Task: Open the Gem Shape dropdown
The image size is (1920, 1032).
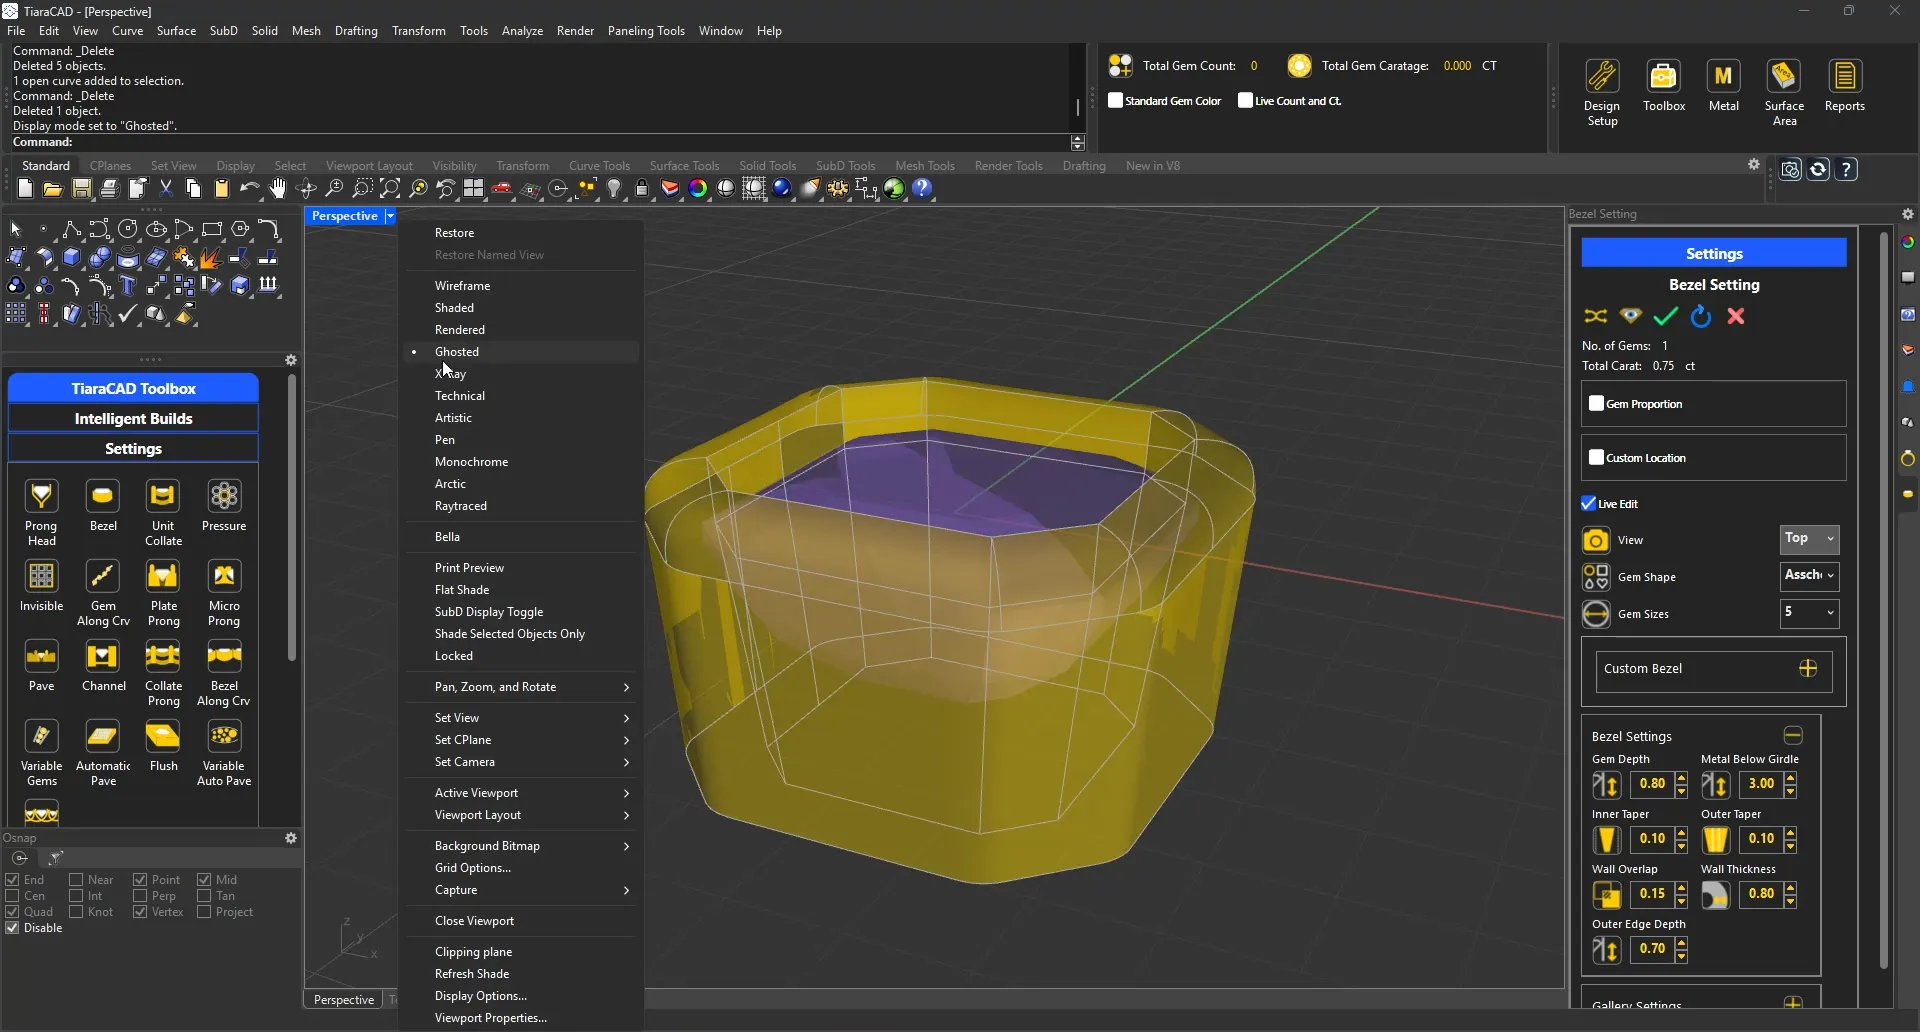Action: click(x=1809, y=576)
